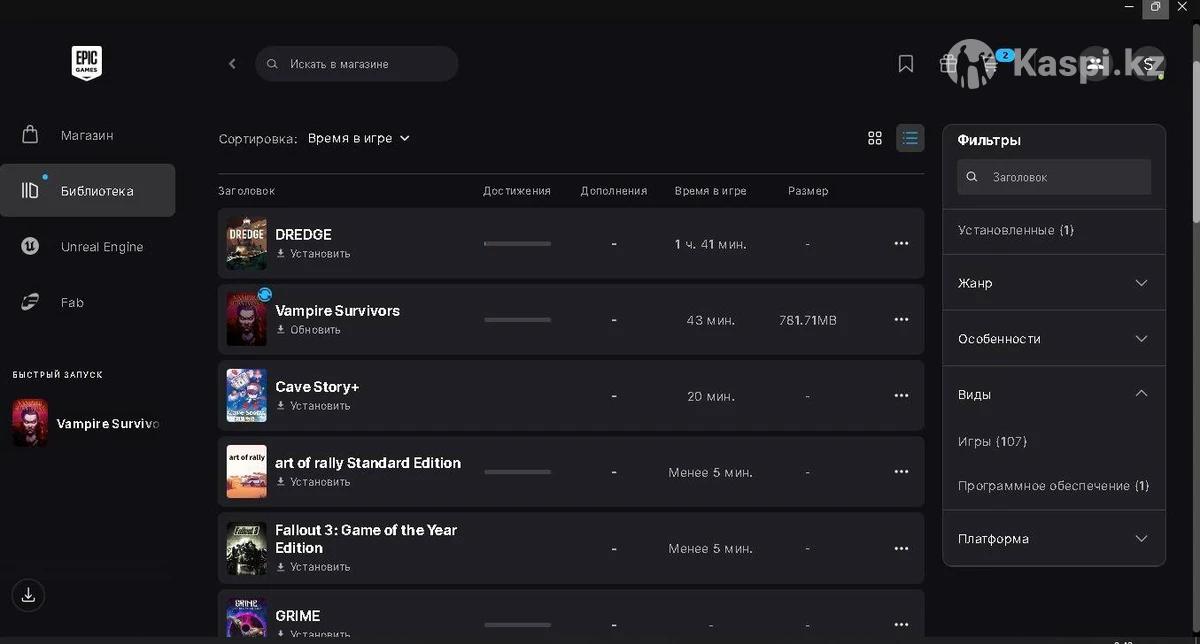Open Магазин in the sidebar
Image resolution: width=1200 pixels, height=644 pixels.
click(87, 135)
